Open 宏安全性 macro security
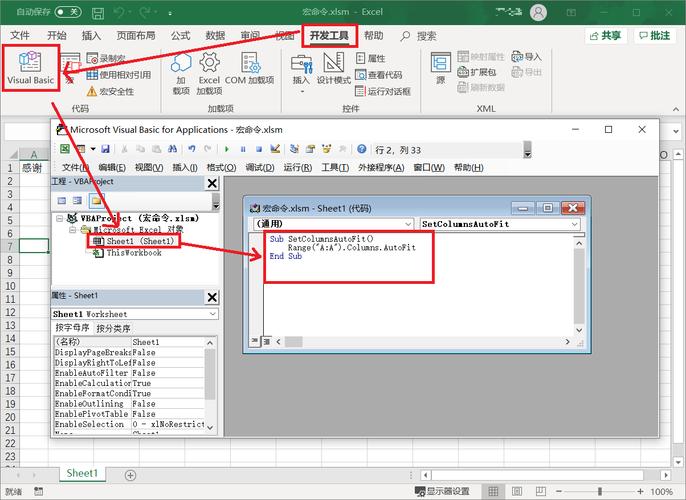This screenshot has height=500, width=686. coord(110,91)
